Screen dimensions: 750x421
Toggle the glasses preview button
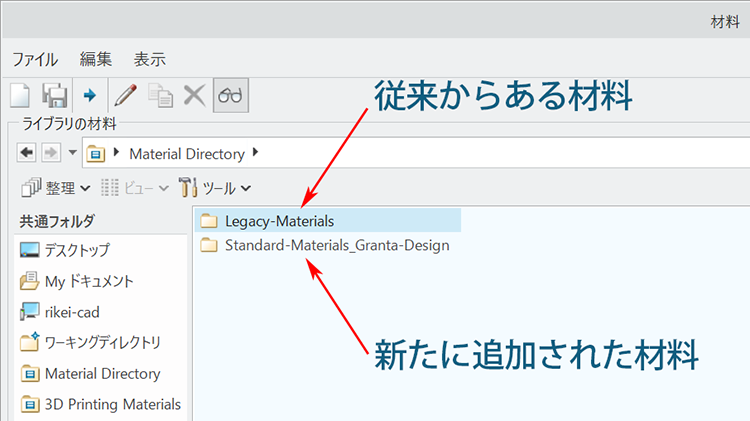pyautogui.click(x=232, y=96)
